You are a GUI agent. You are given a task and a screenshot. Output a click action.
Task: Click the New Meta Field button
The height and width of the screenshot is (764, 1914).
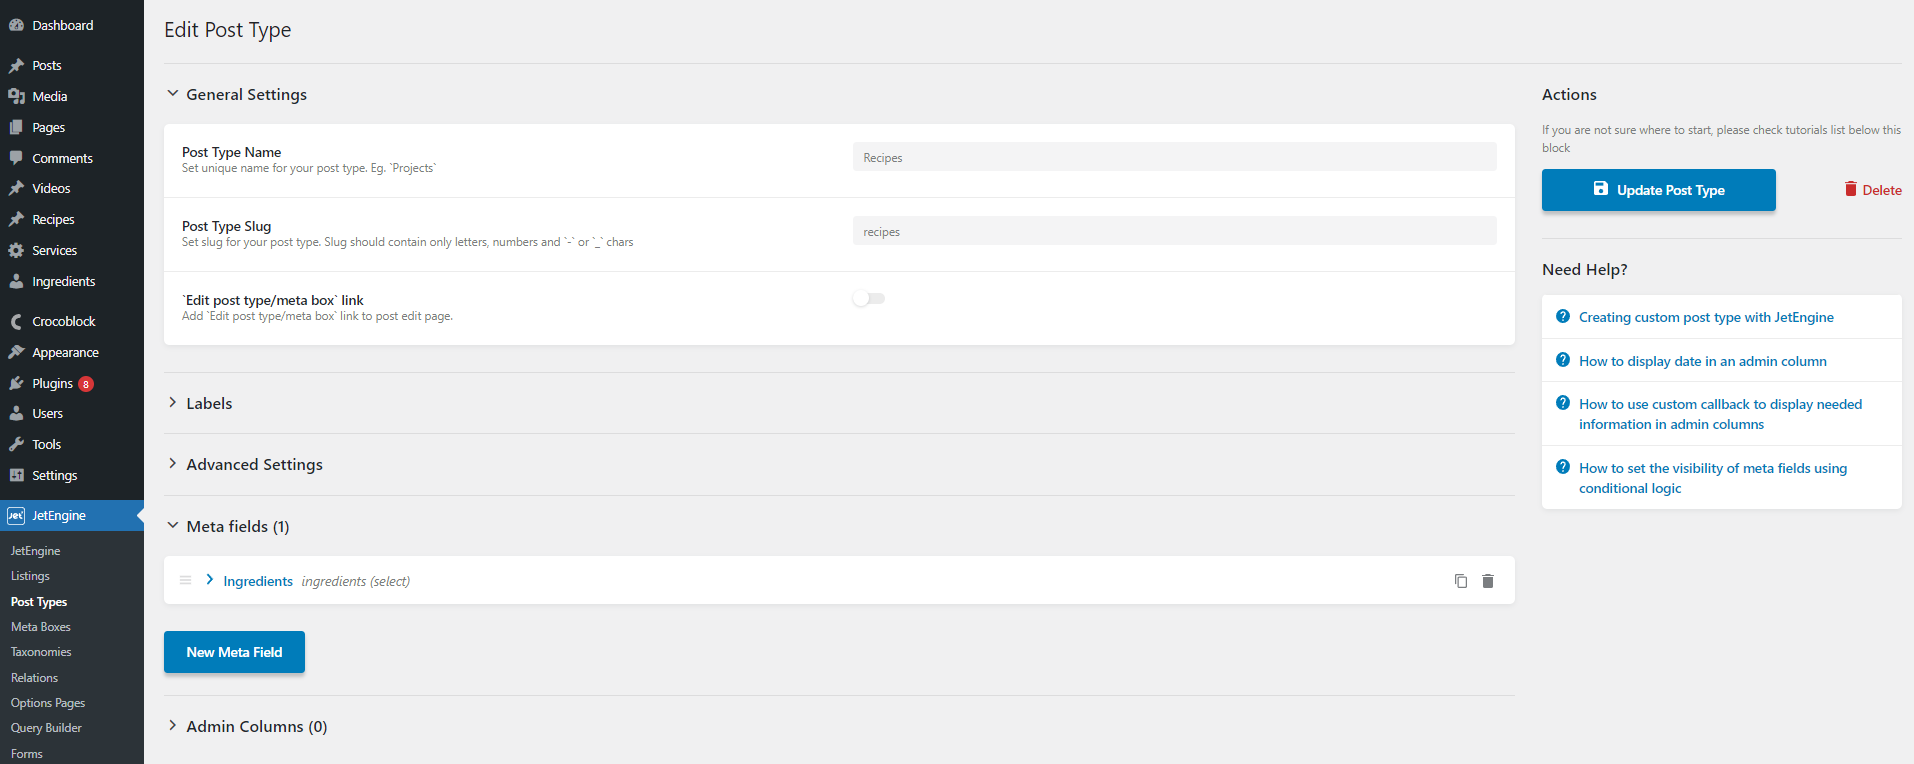tap(234, 652)
